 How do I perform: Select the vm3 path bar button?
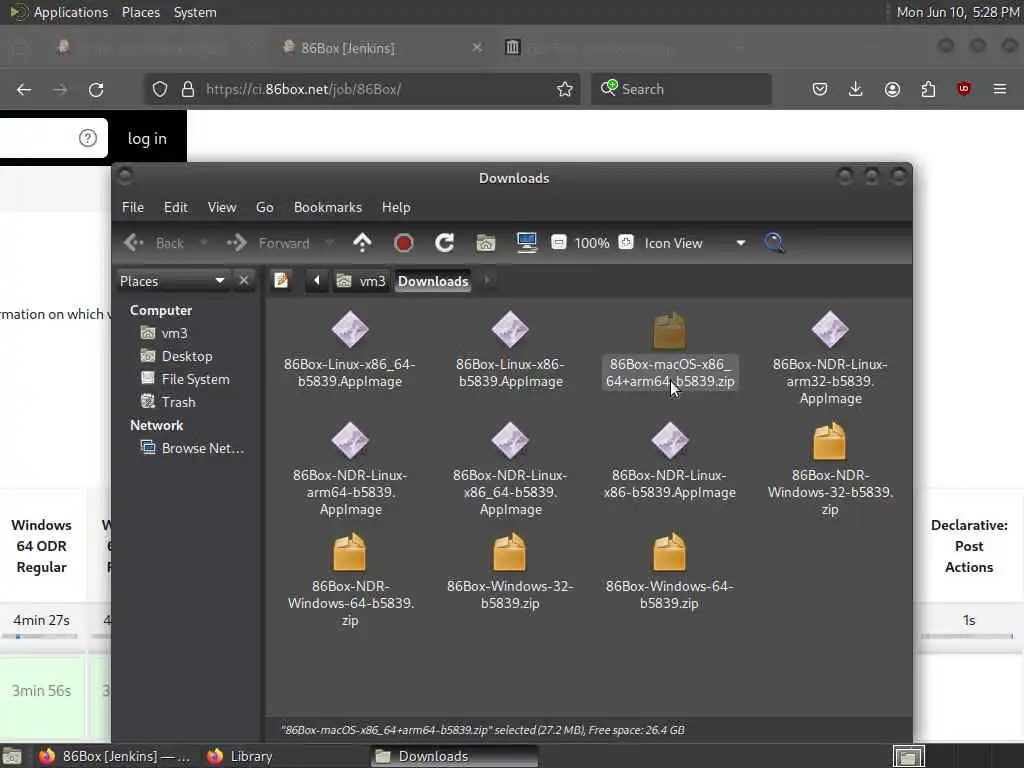point(361,281)
